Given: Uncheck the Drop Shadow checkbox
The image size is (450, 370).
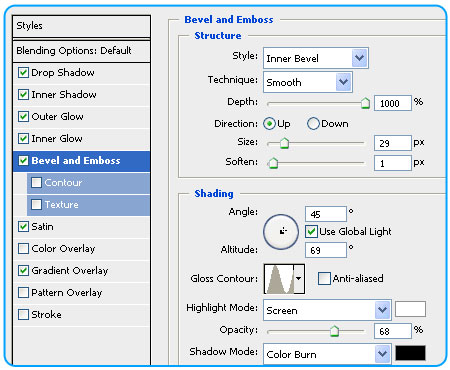Looking at the screenshot, I should [23, 72].
